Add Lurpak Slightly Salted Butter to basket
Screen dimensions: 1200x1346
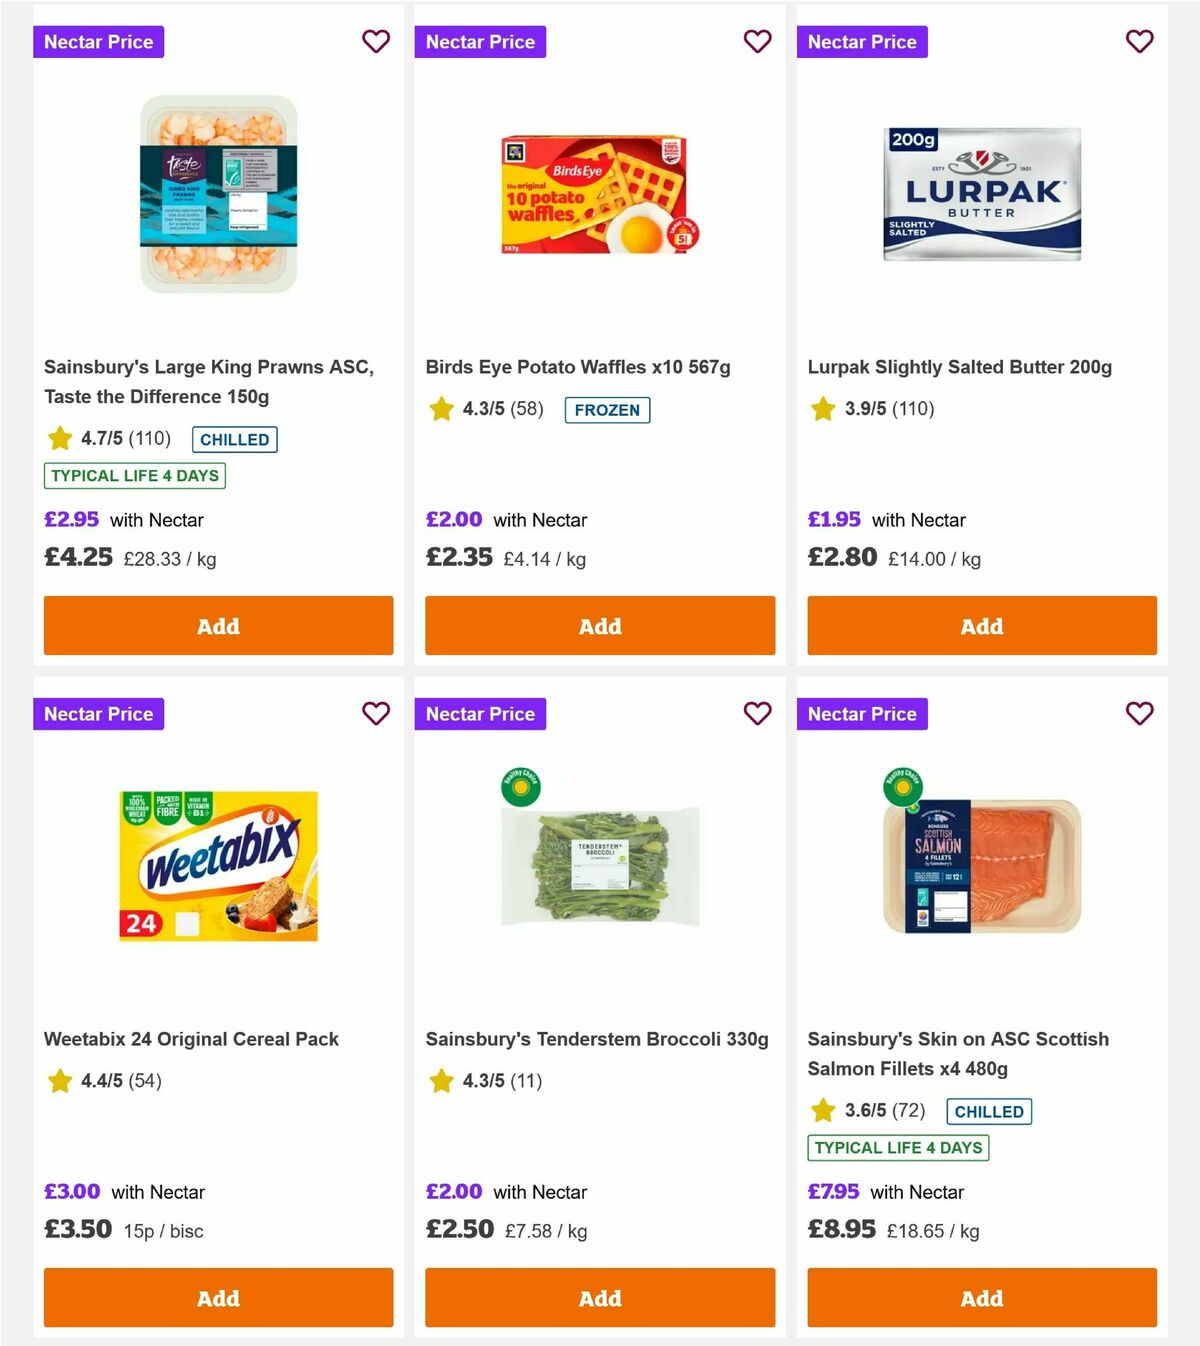[981, 625]
